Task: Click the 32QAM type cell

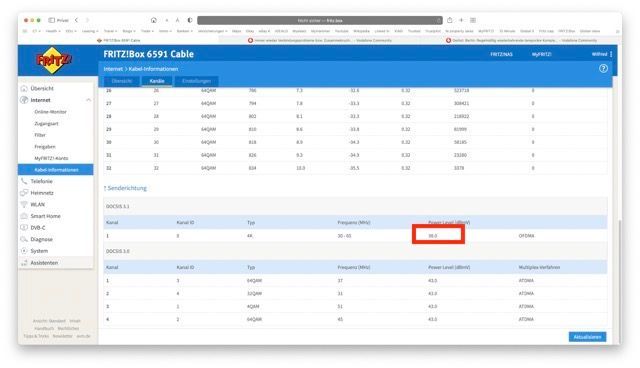Action: 254,294
